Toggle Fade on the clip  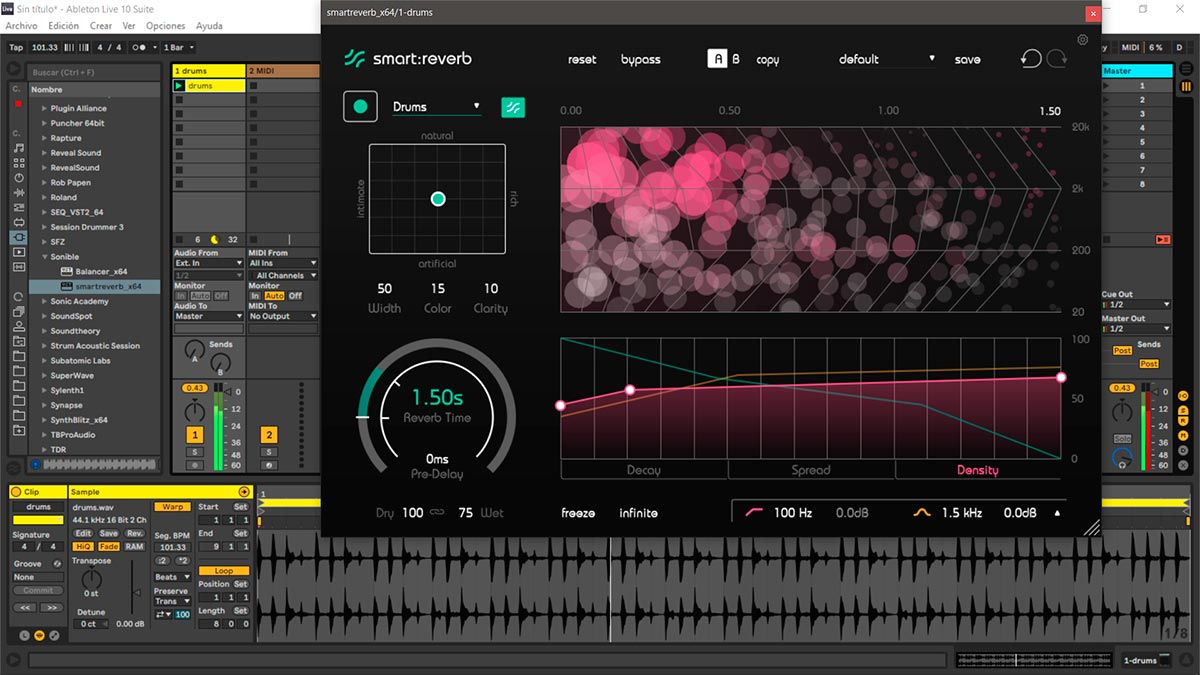point(109,546)
